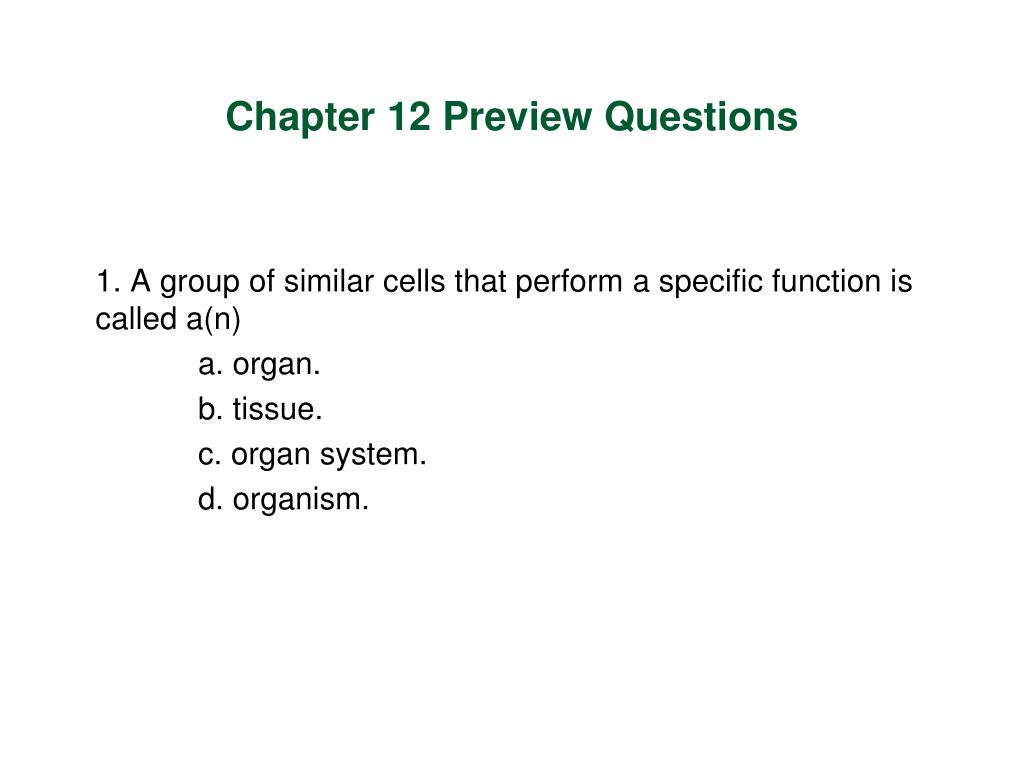
Task: Click the word similar in the question
Action: (x=329, y=281)
